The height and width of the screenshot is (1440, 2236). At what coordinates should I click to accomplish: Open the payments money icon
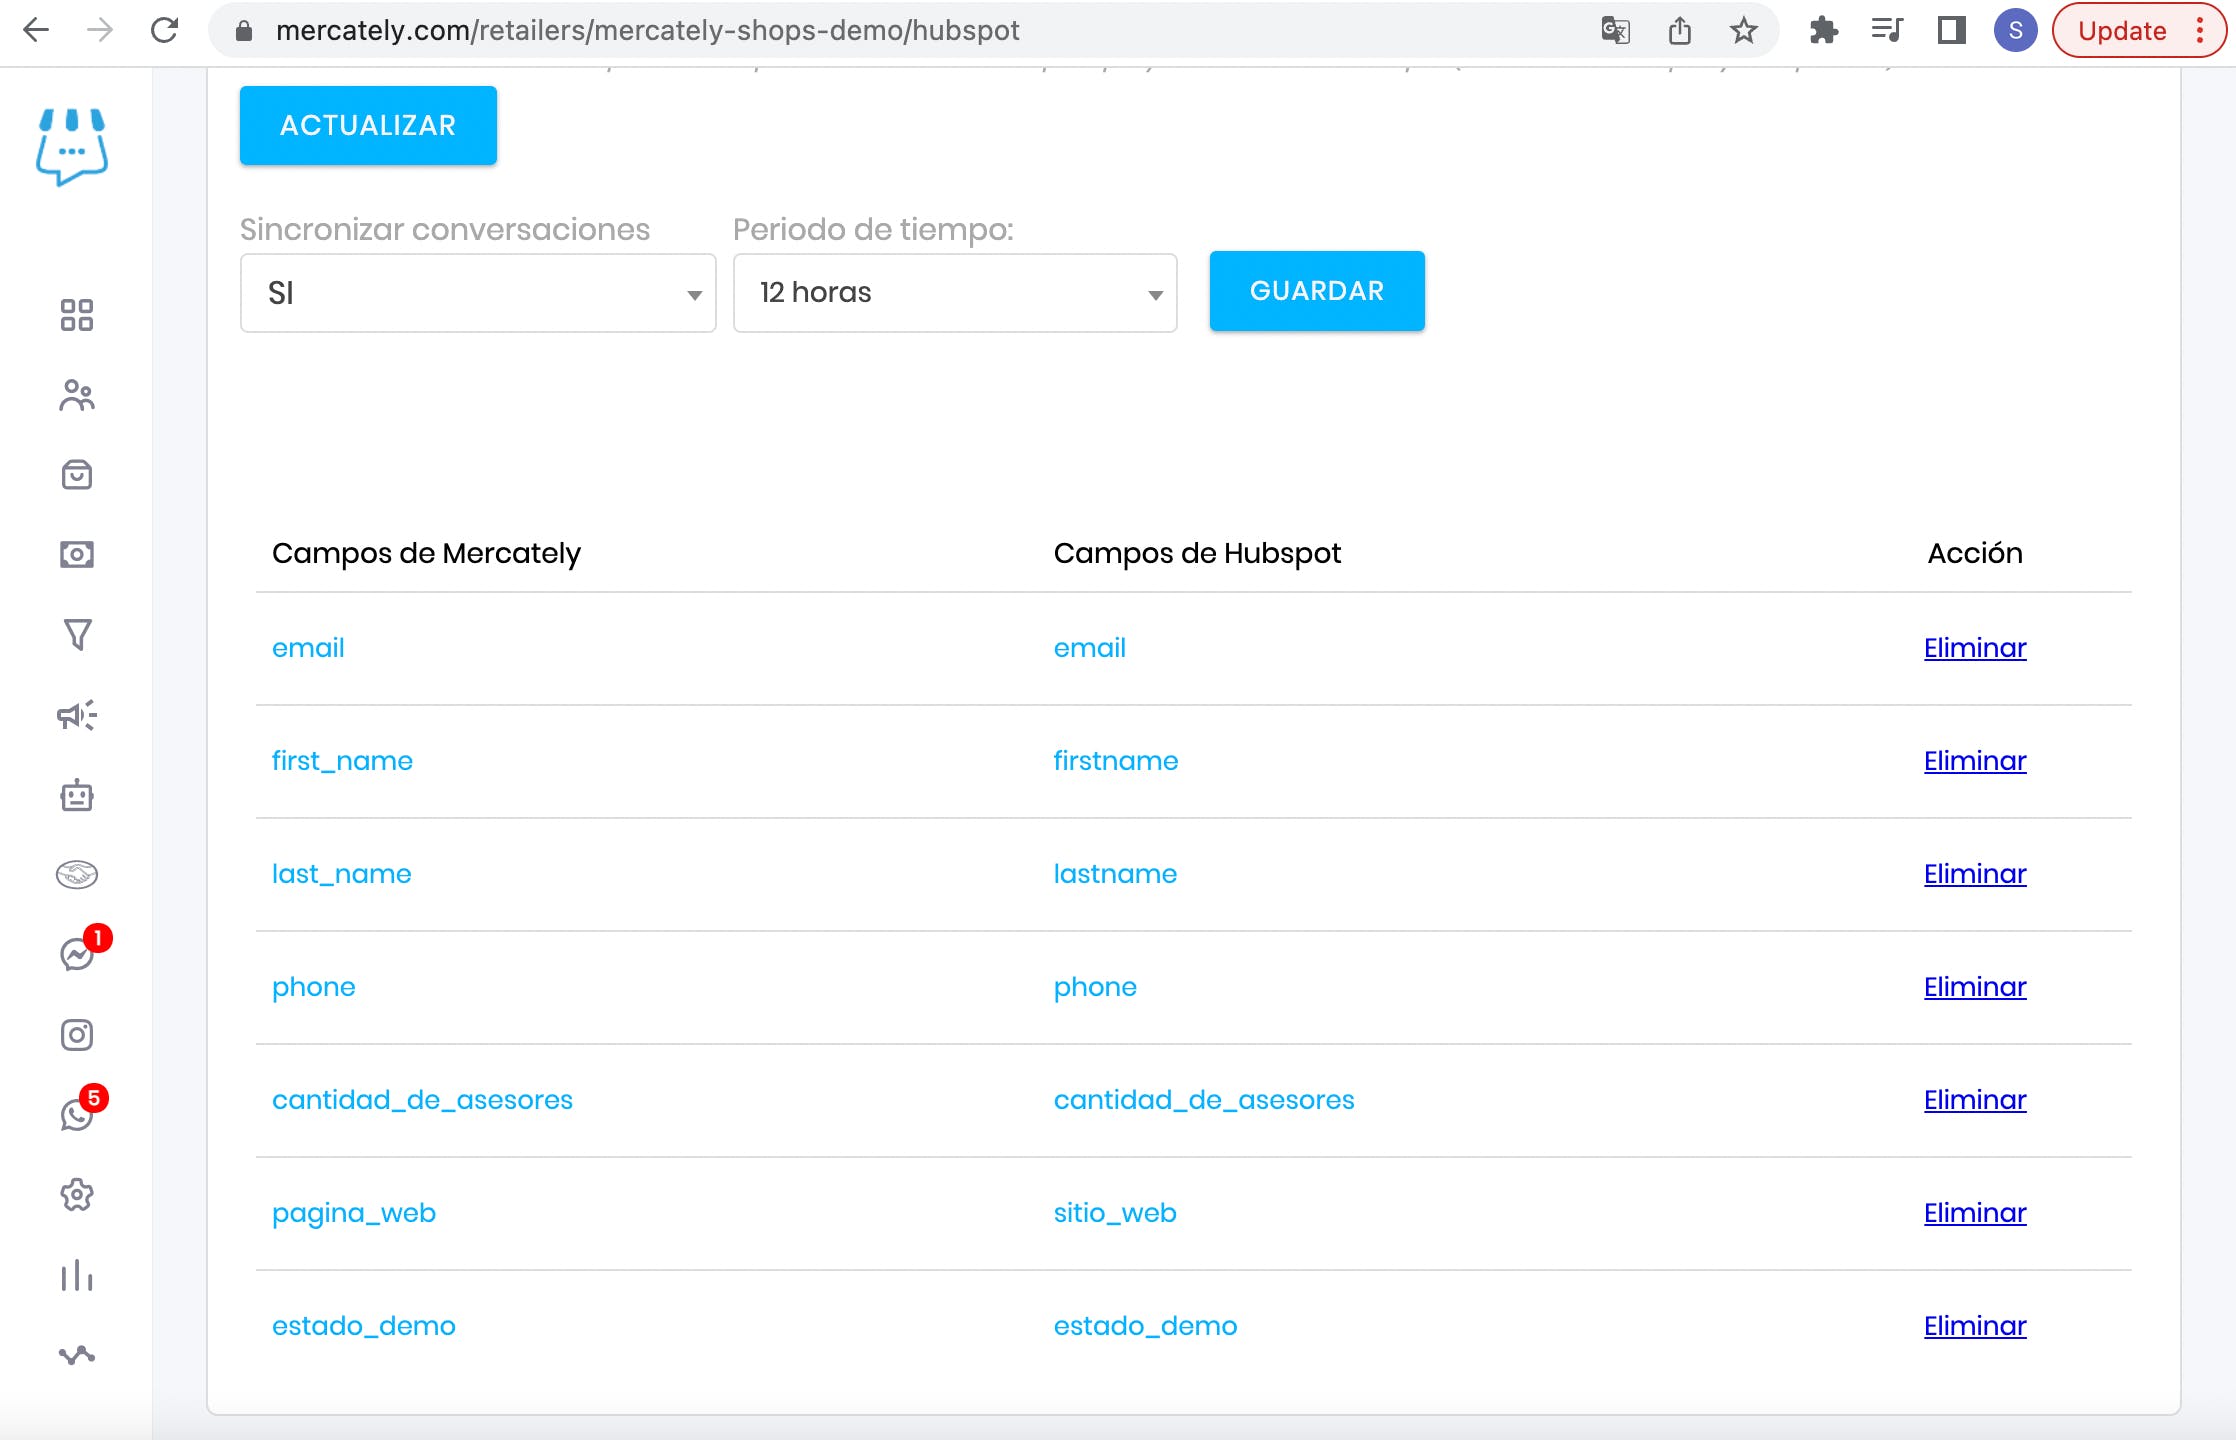click(x=77, y=555)
